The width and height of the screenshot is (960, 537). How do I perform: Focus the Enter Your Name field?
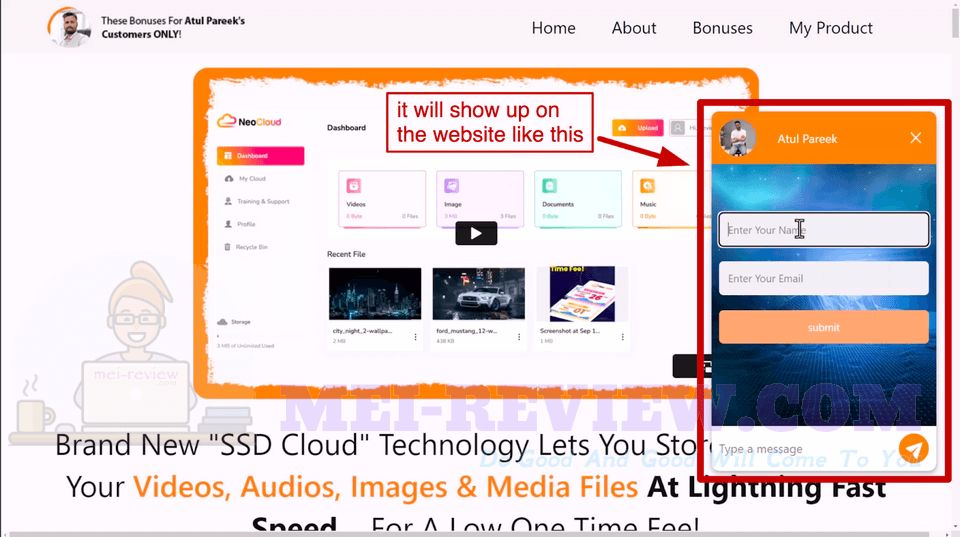tap(823, 230)
